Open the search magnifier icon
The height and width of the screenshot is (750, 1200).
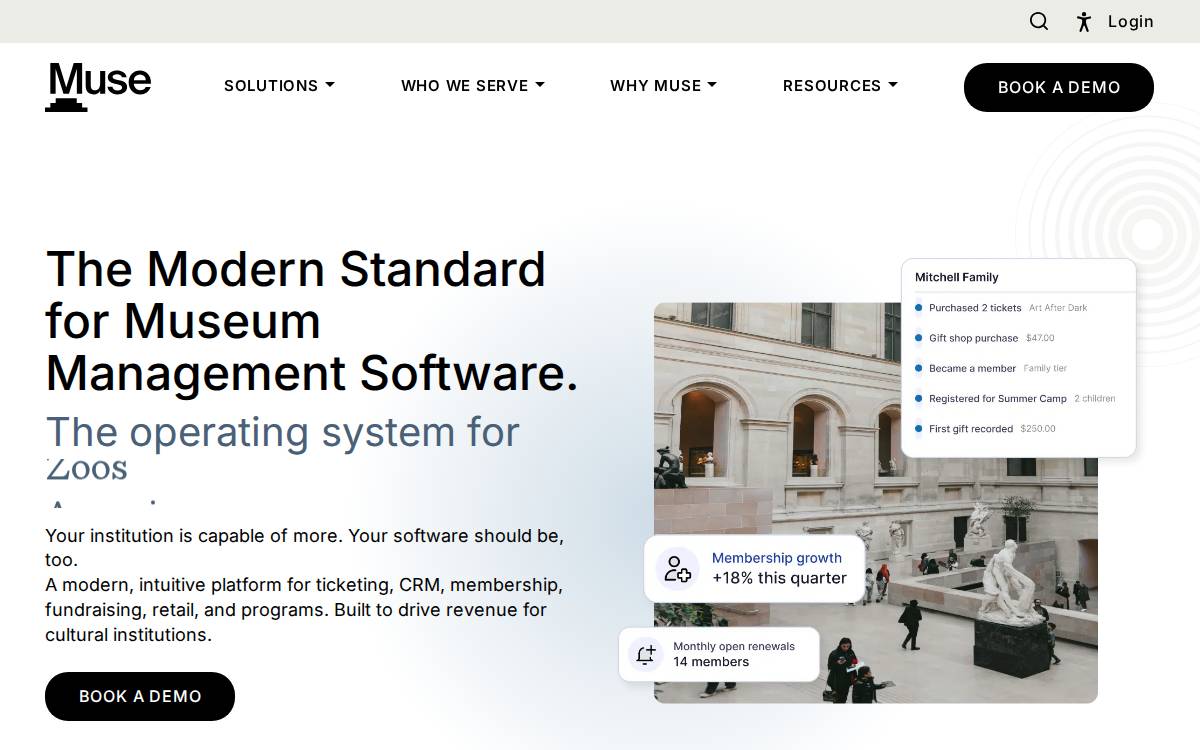point(1039,21)
